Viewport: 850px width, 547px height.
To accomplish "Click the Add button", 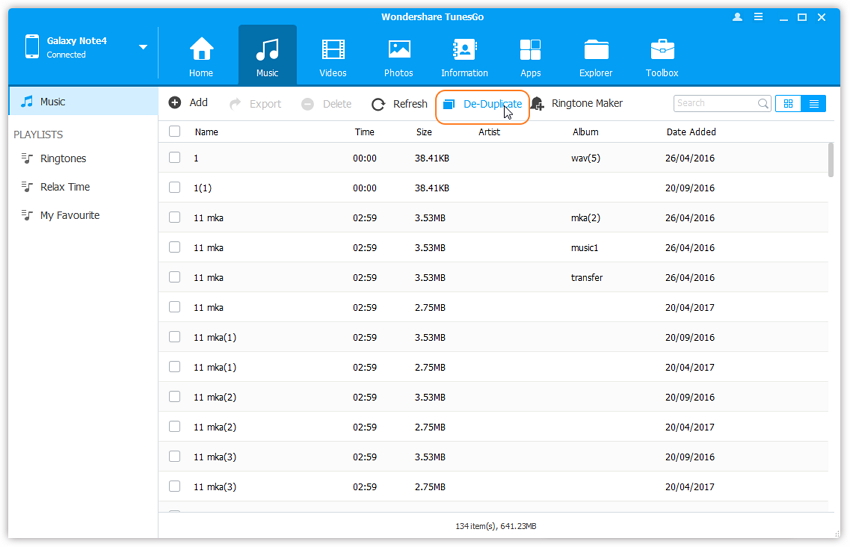I will (x=188, y=103).
